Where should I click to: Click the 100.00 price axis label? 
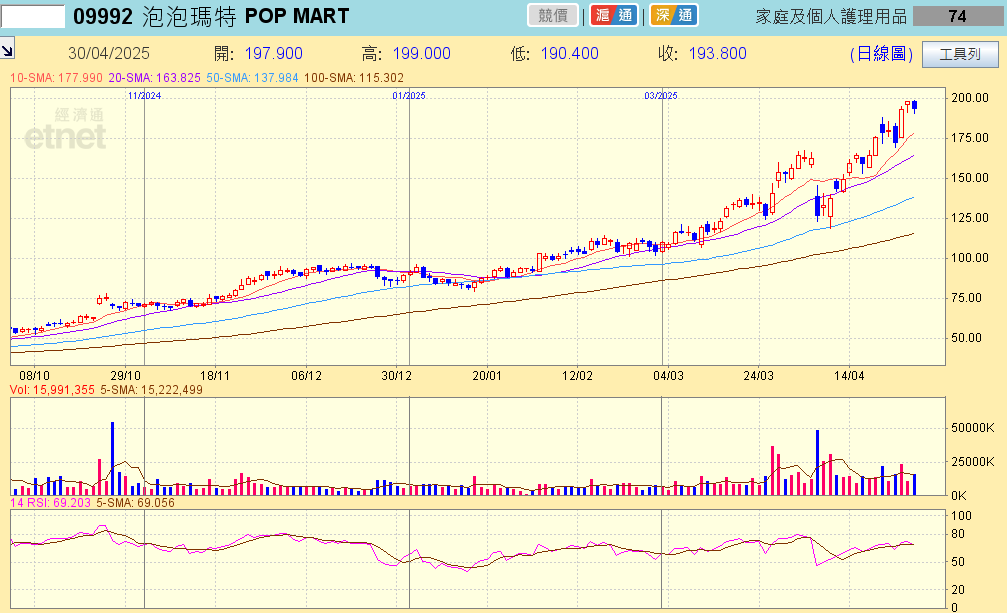pos(970,257)
